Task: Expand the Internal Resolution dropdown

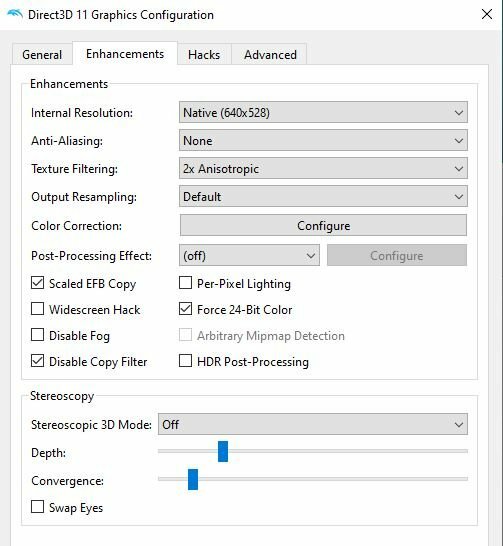Action: coord(323,112)
